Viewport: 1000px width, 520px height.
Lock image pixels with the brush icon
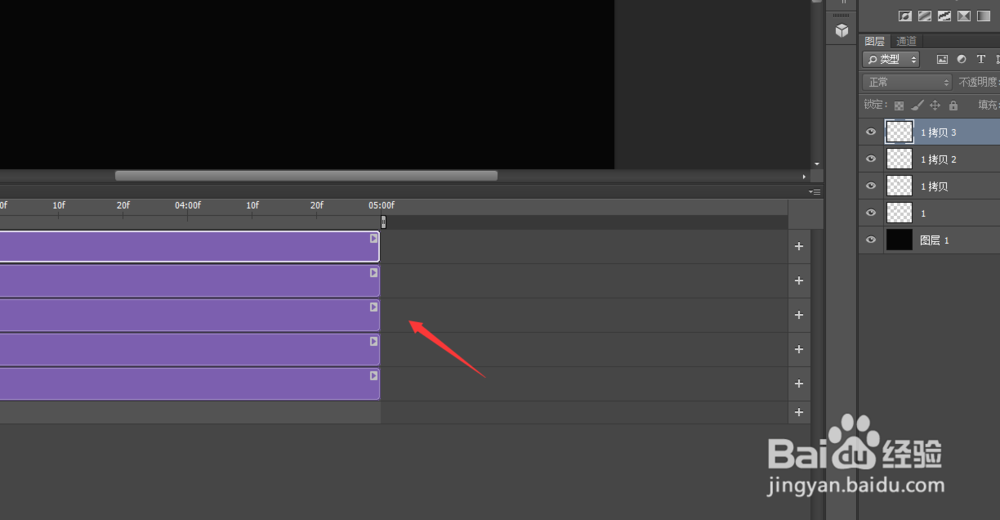click(917, 105)
